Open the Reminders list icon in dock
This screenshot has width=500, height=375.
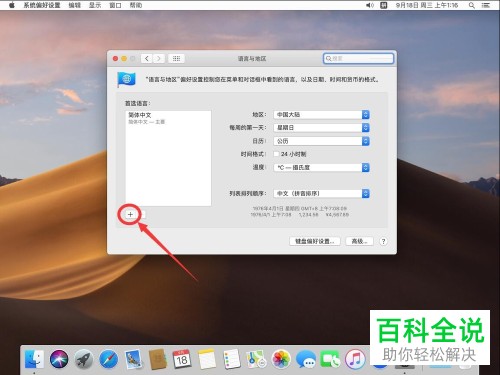pyautogui.click(x=231, y=360)
